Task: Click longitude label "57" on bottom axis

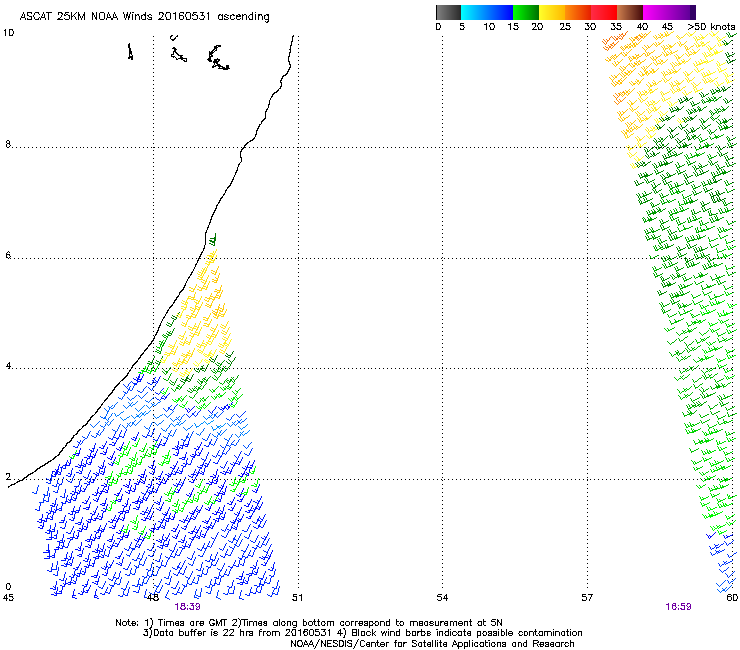Action: [x=587, y=598]
